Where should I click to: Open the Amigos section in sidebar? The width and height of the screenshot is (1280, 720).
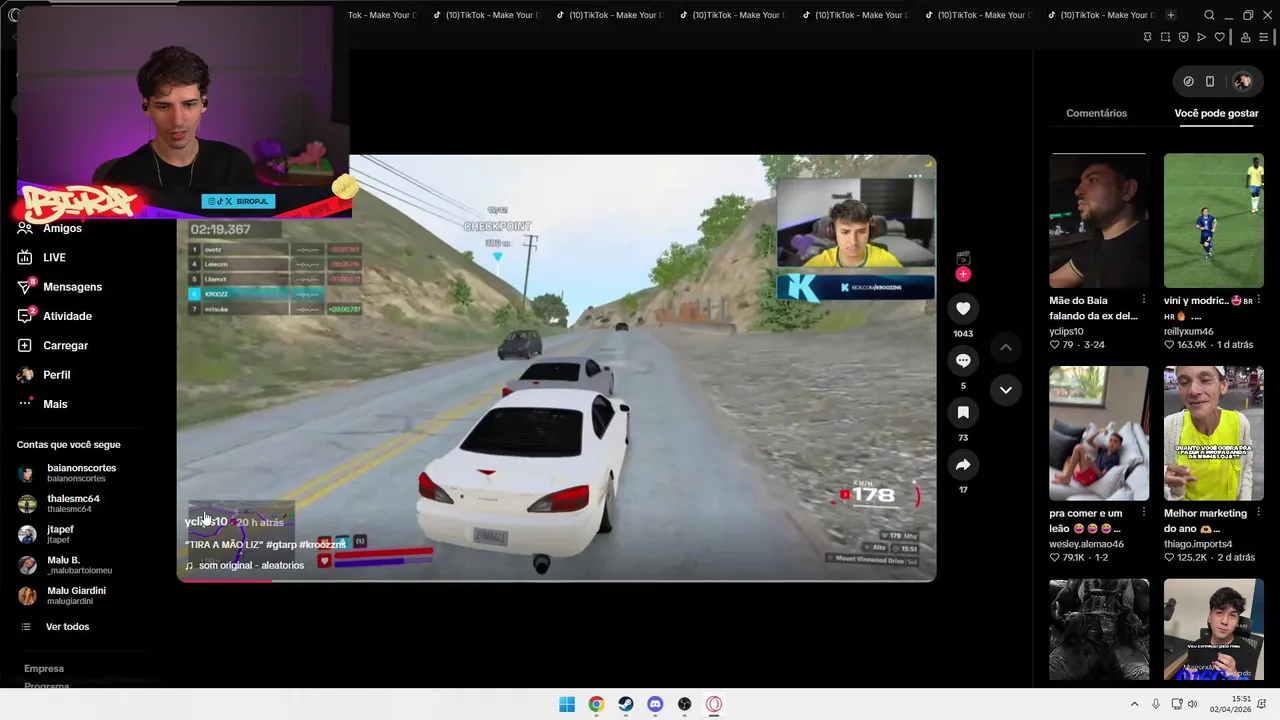pos(62,228)
